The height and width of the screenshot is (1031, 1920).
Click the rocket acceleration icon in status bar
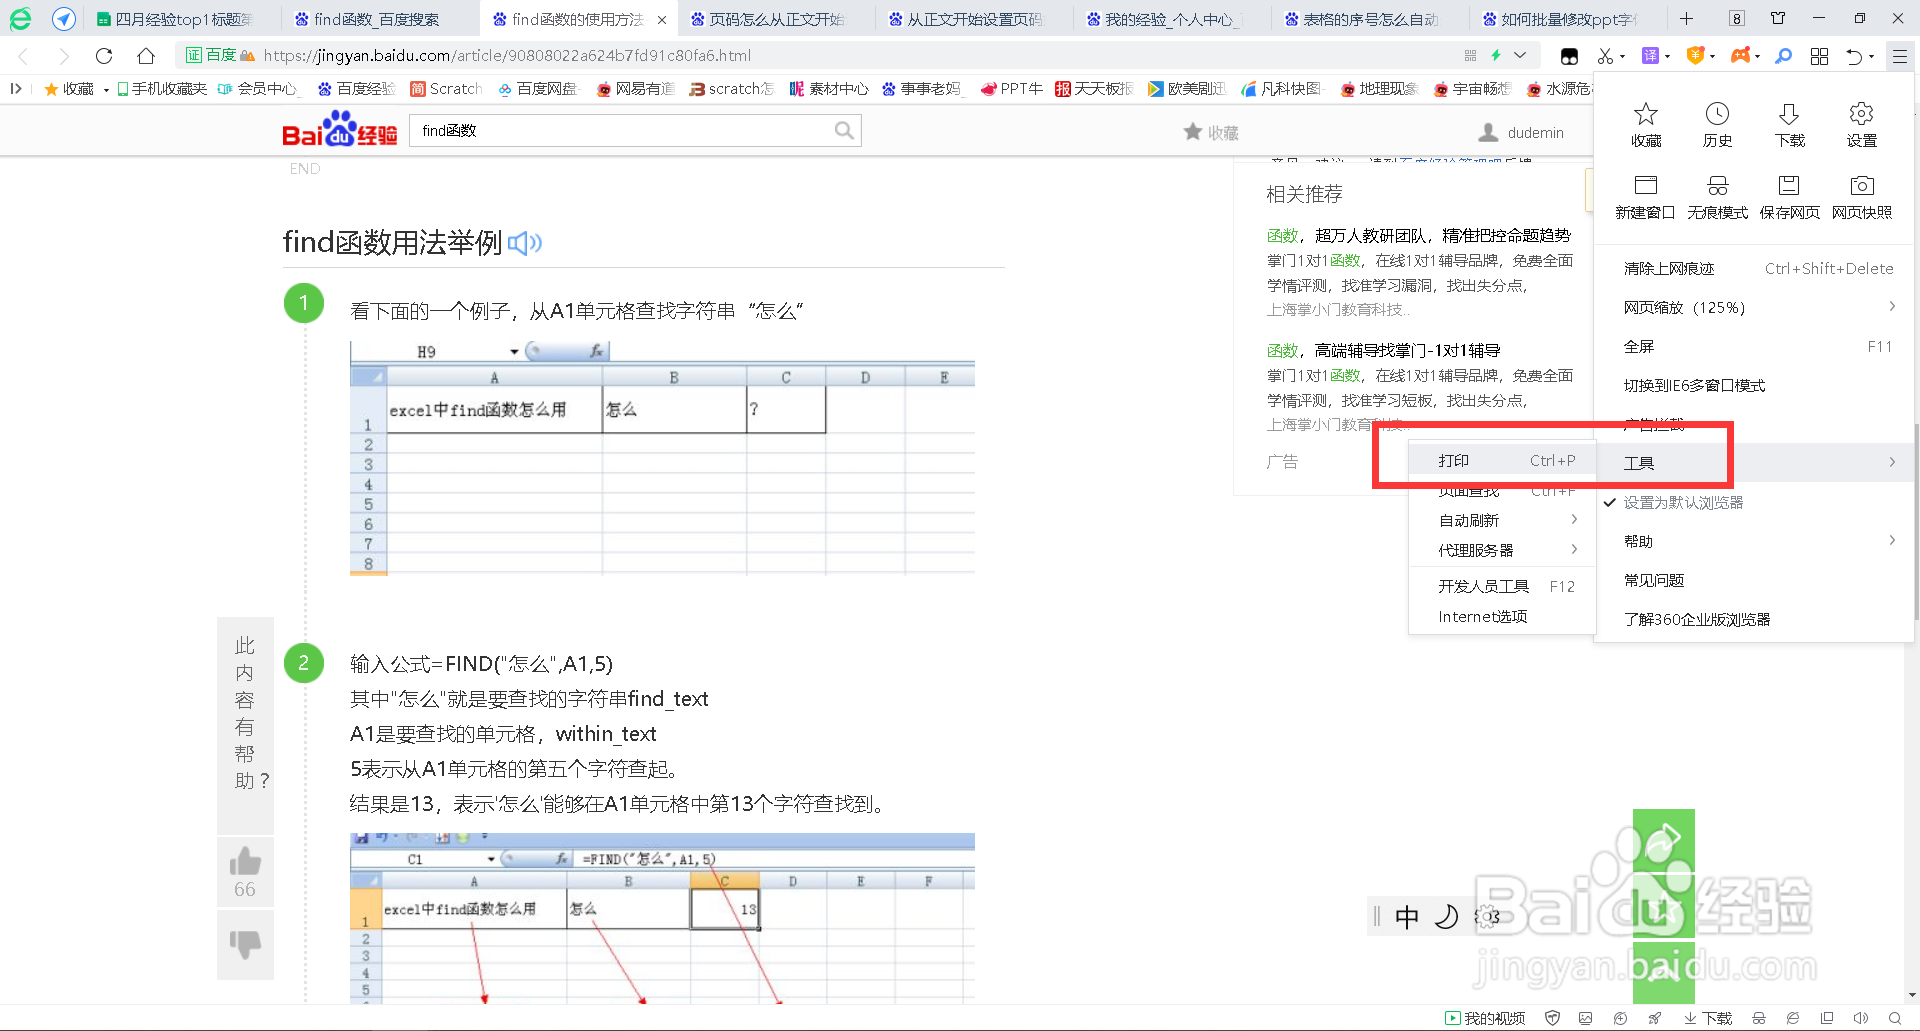tap(1656, 1017)
